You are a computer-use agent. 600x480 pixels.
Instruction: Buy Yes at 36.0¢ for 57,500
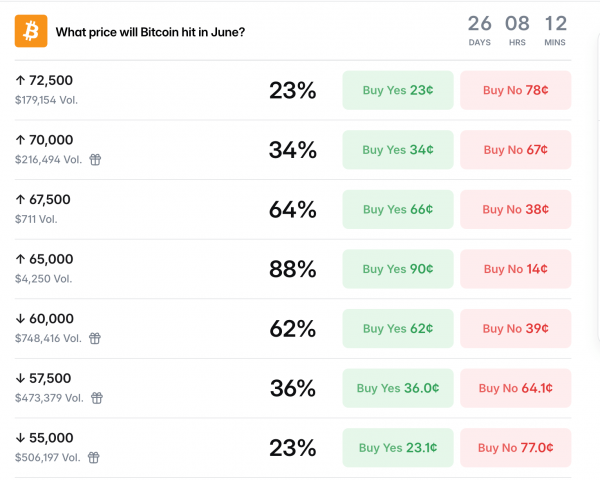click(398, 388)
